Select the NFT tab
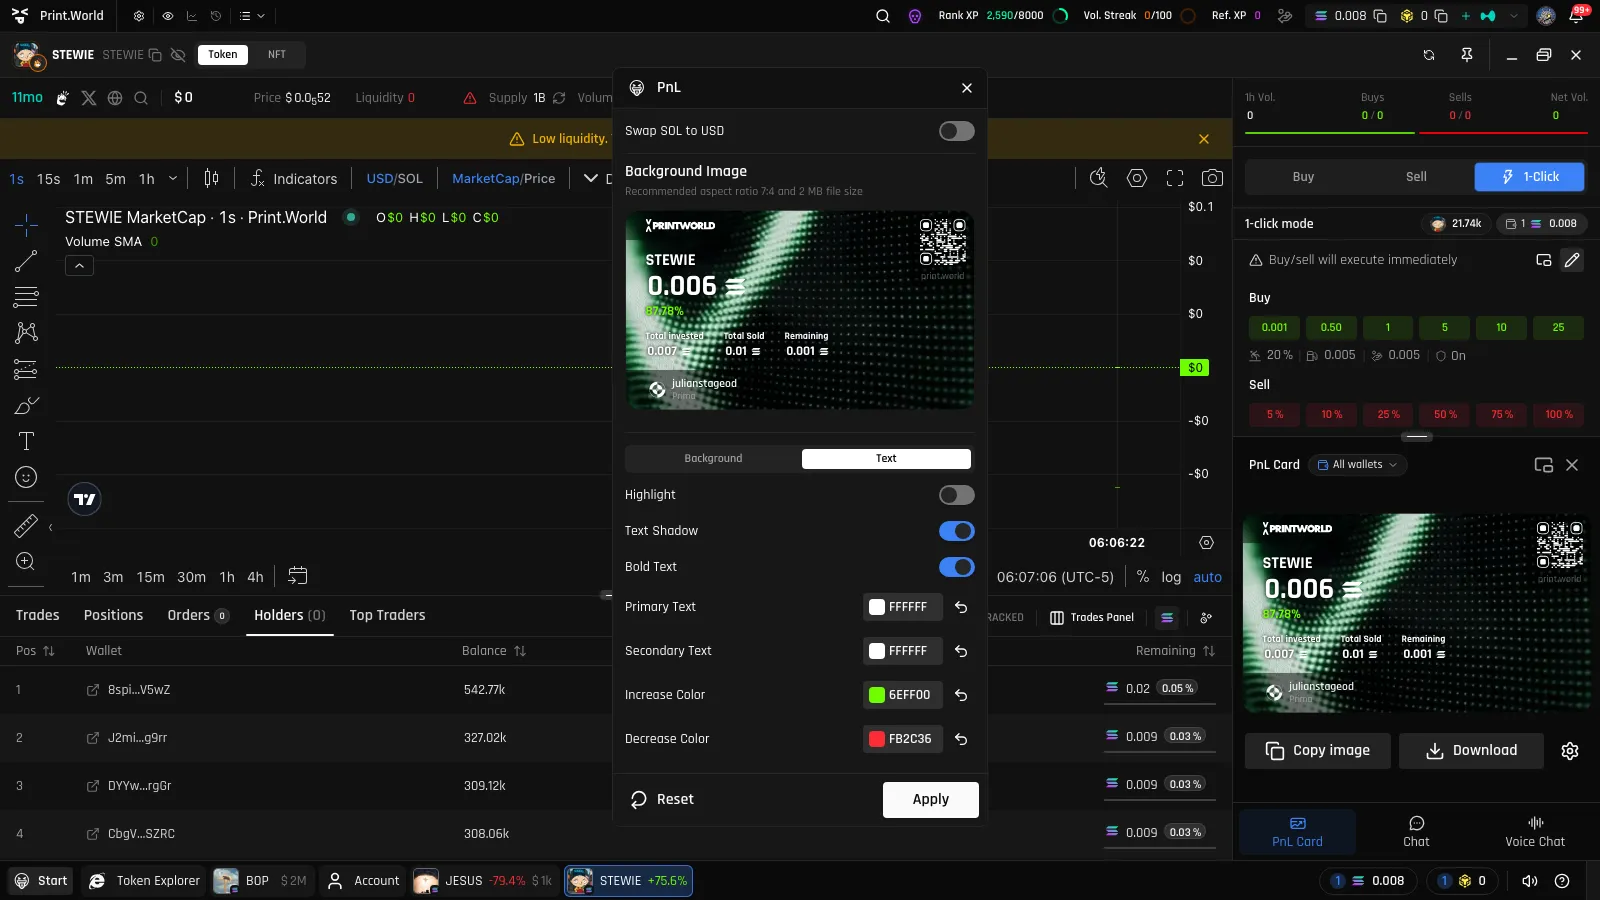1600x900 pixels. point(277,55)
